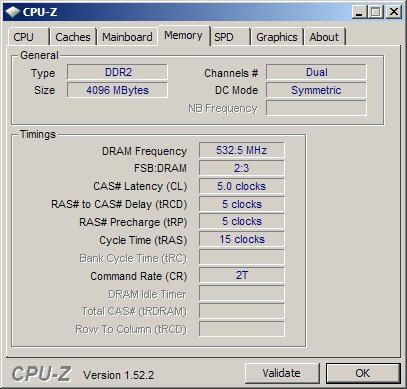Minimize the CPU-Z window

tap(359, 12)
